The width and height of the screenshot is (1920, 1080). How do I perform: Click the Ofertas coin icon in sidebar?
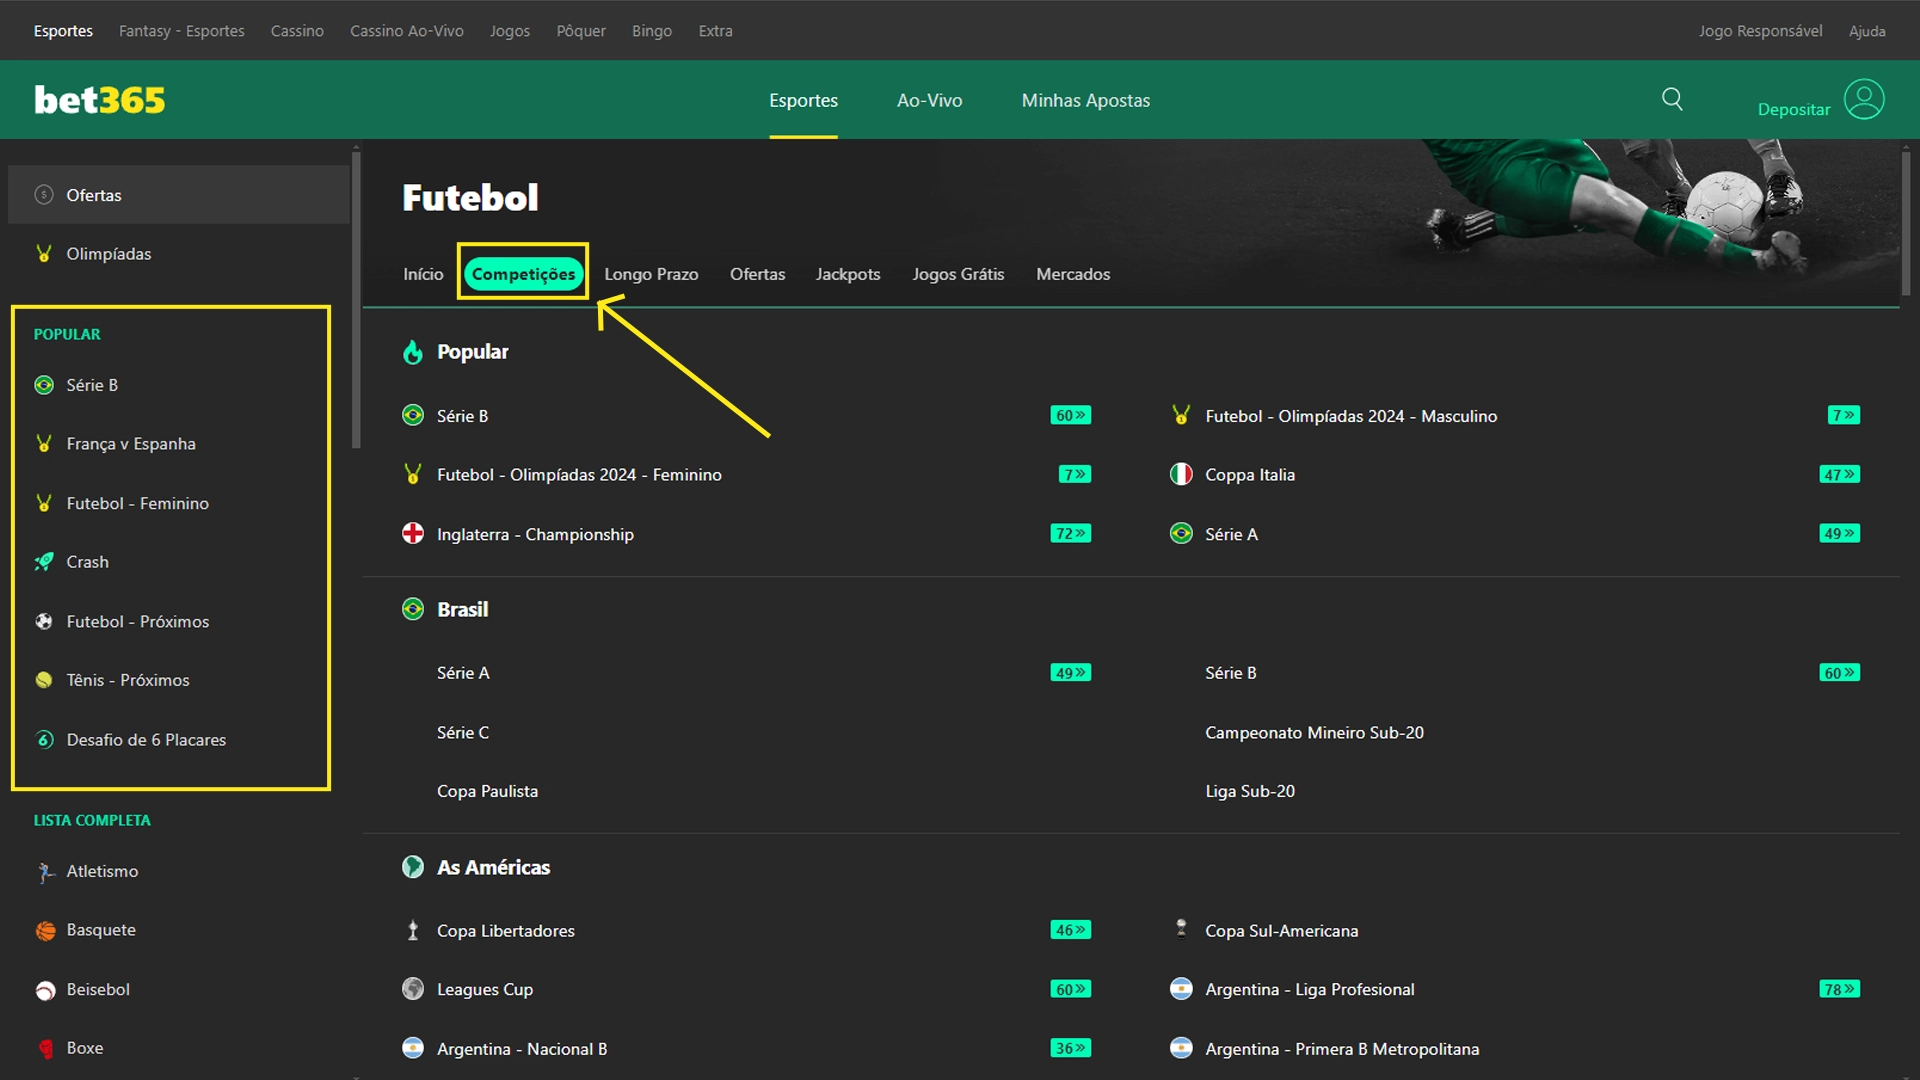44,195
